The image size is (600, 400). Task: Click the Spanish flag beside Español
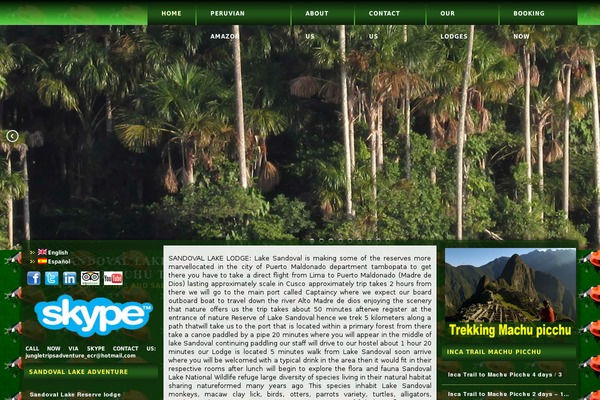(42, 261)
